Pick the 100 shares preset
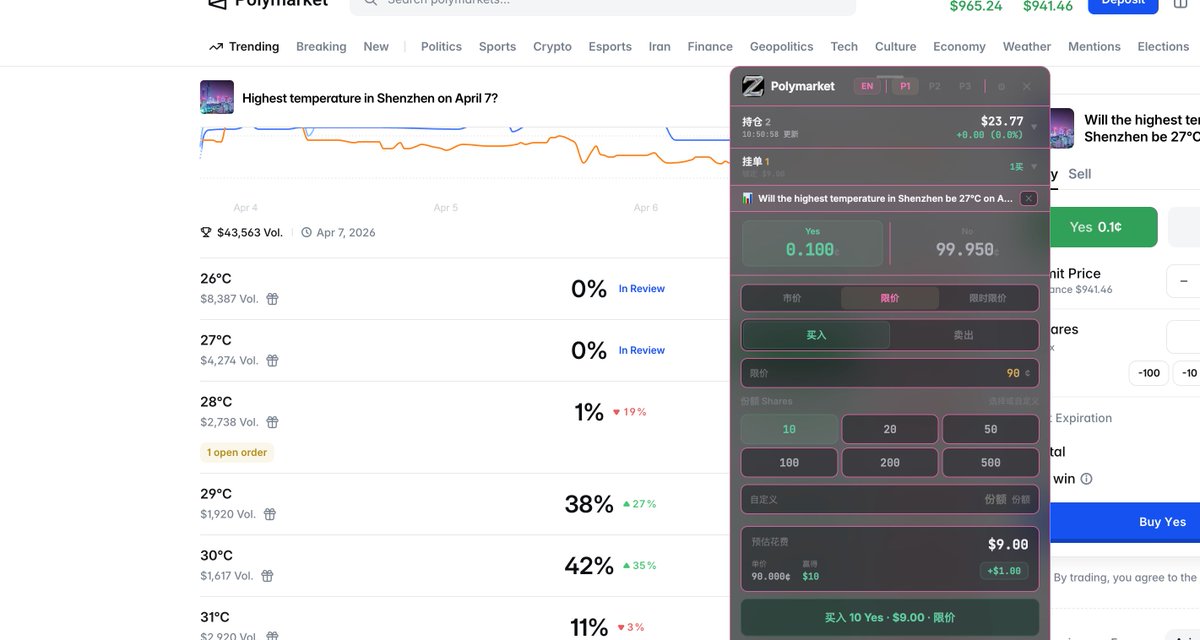 tap(789, 463)
